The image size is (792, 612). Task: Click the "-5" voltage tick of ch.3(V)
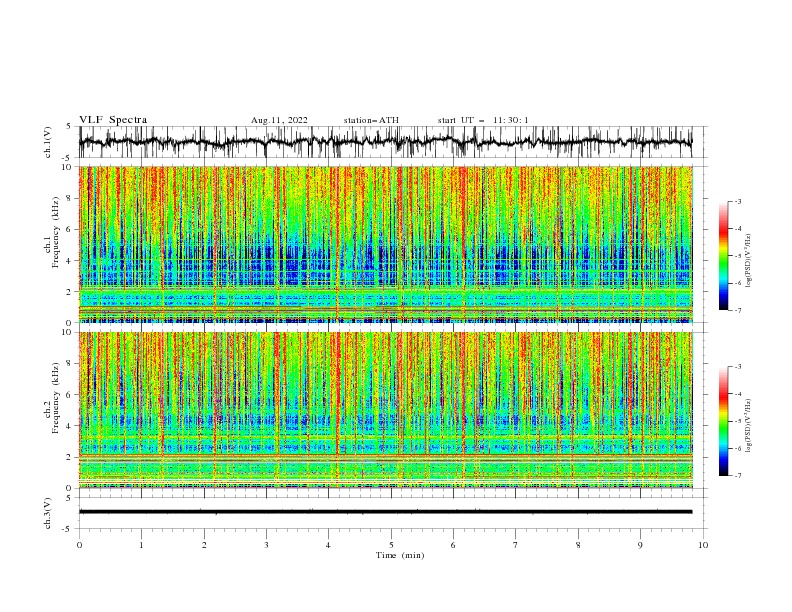point(67,529)
